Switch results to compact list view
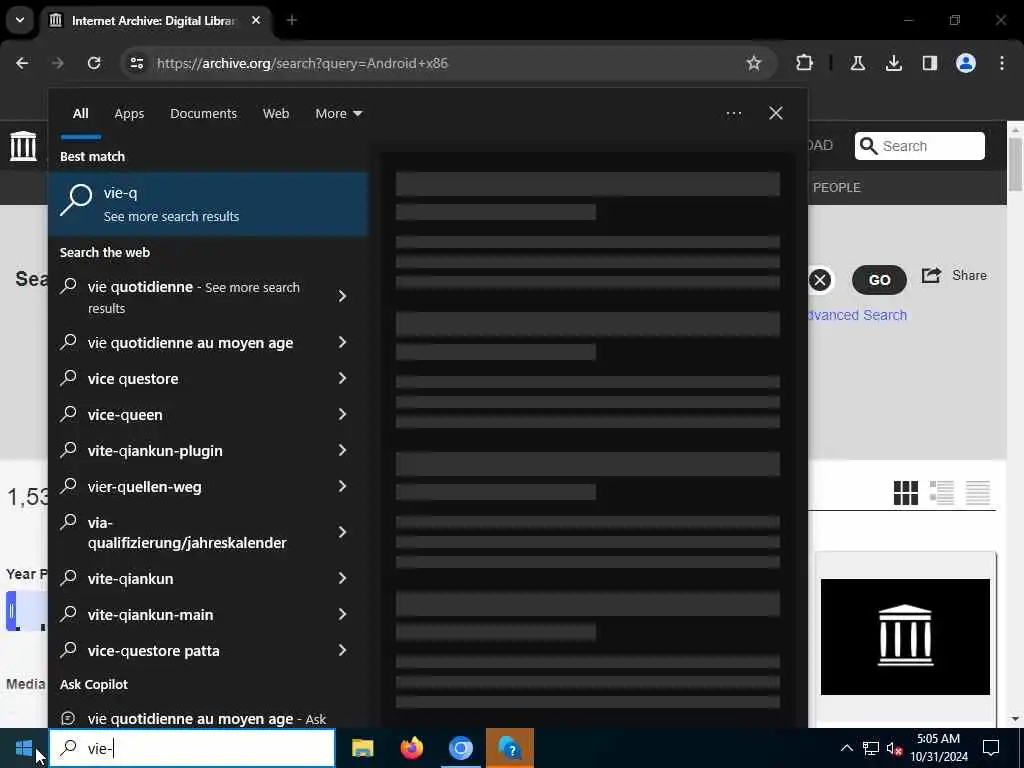 [978, 493]
